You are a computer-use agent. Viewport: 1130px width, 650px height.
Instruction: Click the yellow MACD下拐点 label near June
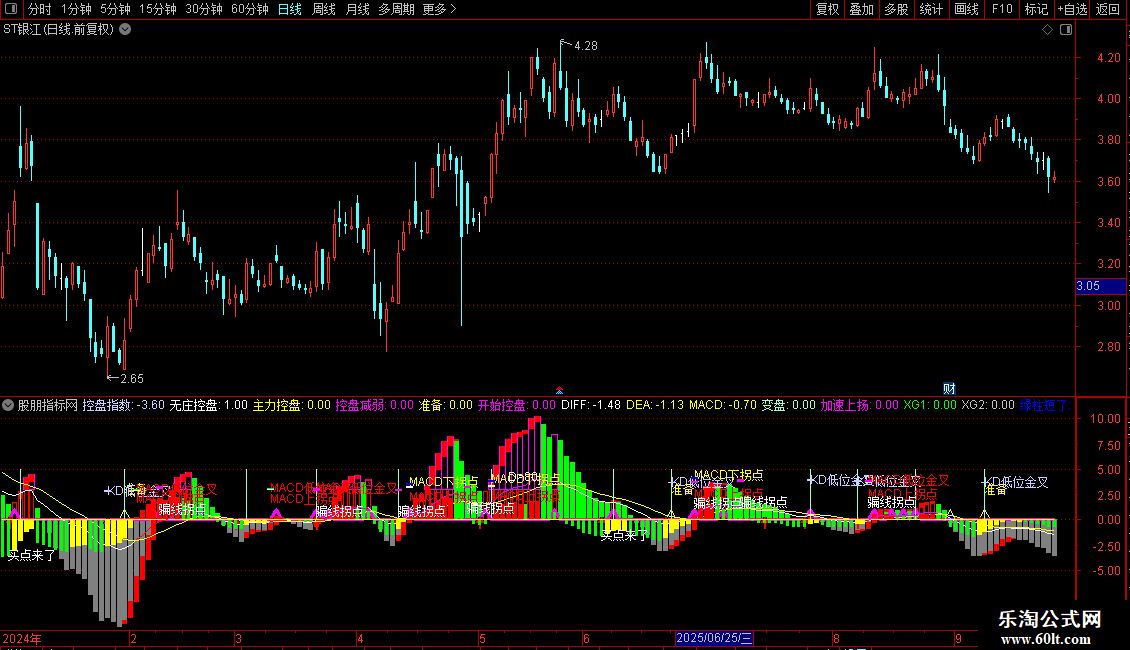[728, 475]
